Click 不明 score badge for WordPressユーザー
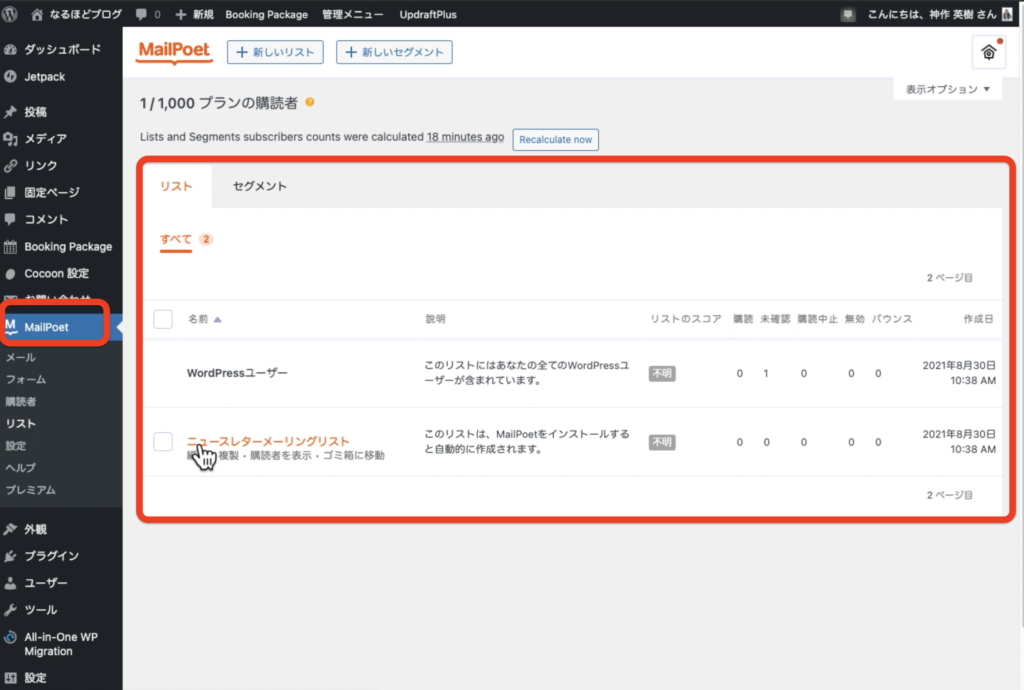 coord(662,373)
